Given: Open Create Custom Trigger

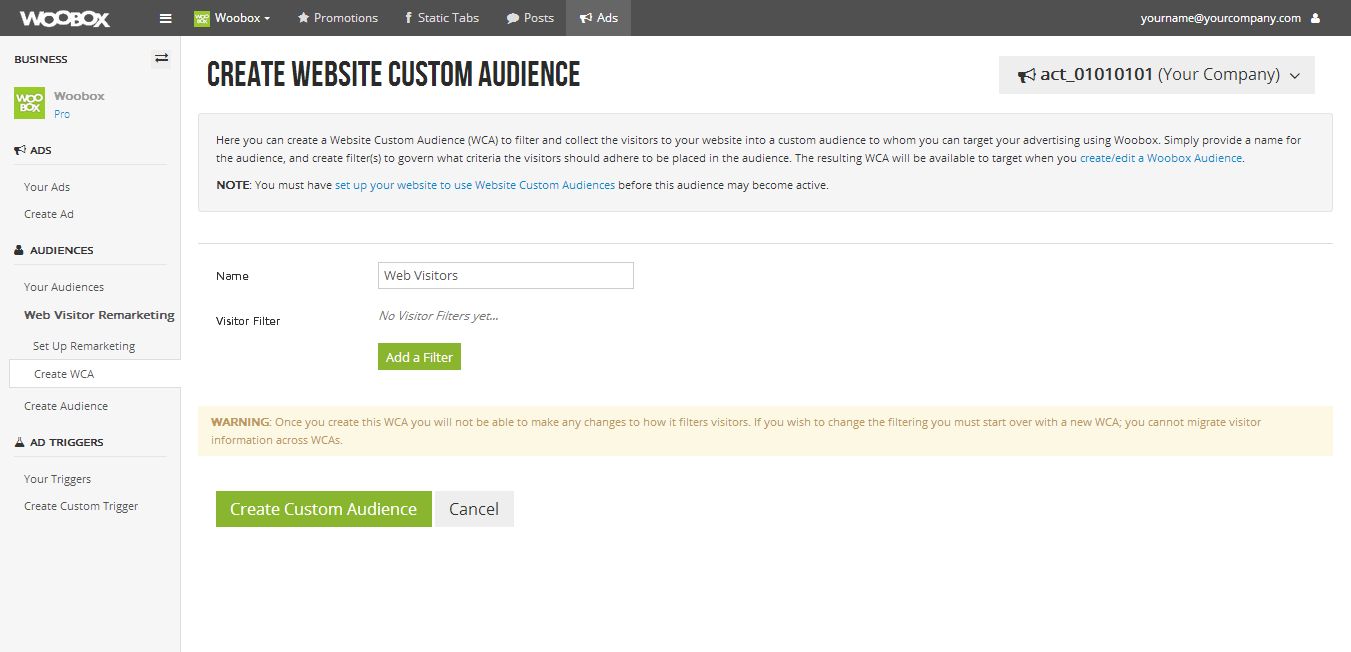Looking at the screenshot, I should coord(81,506).
